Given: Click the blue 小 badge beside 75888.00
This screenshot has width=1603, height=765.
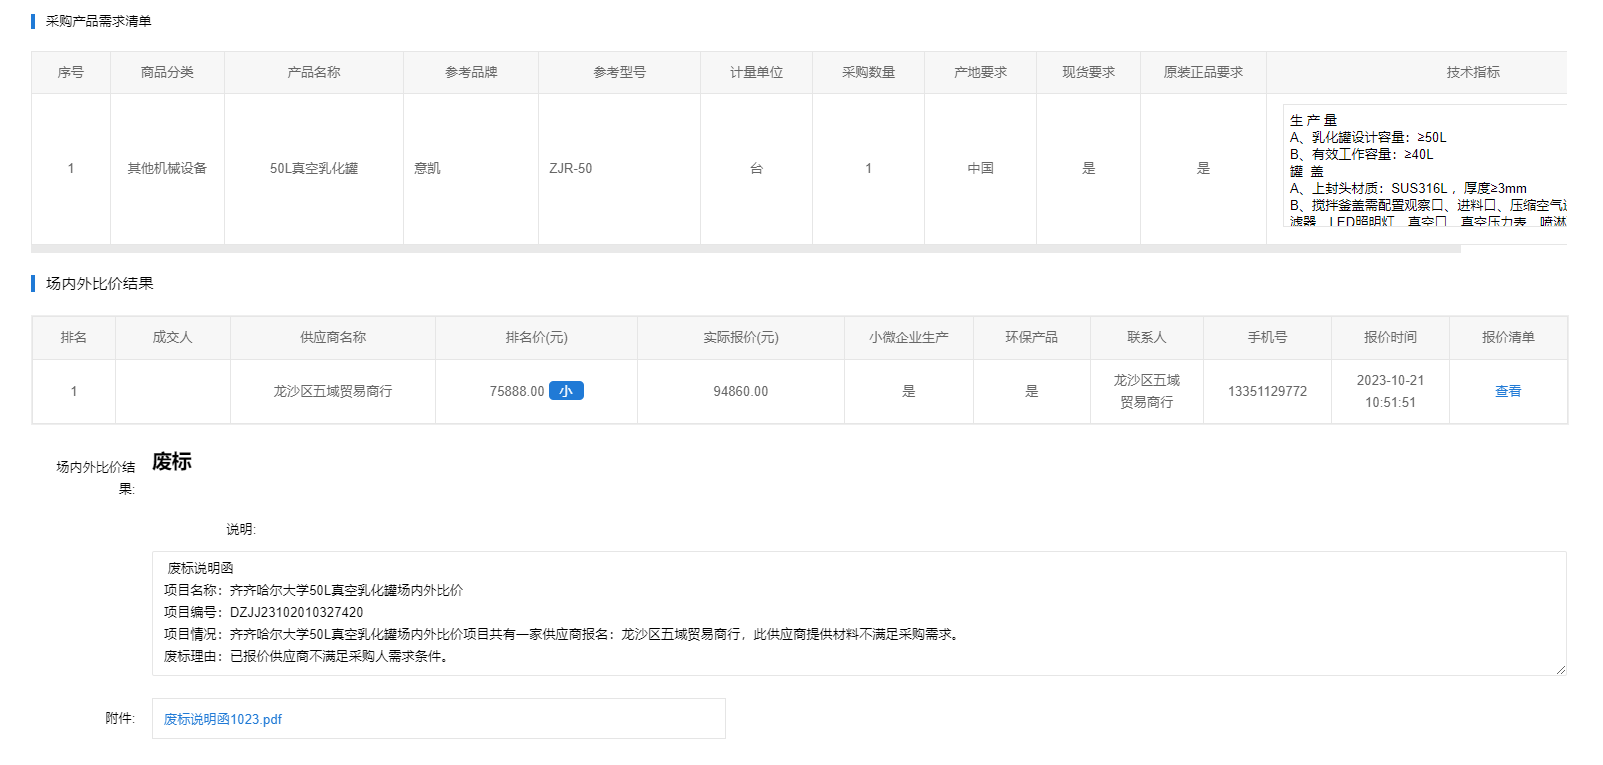Looking at the screenshot, I should click(566, 391).
